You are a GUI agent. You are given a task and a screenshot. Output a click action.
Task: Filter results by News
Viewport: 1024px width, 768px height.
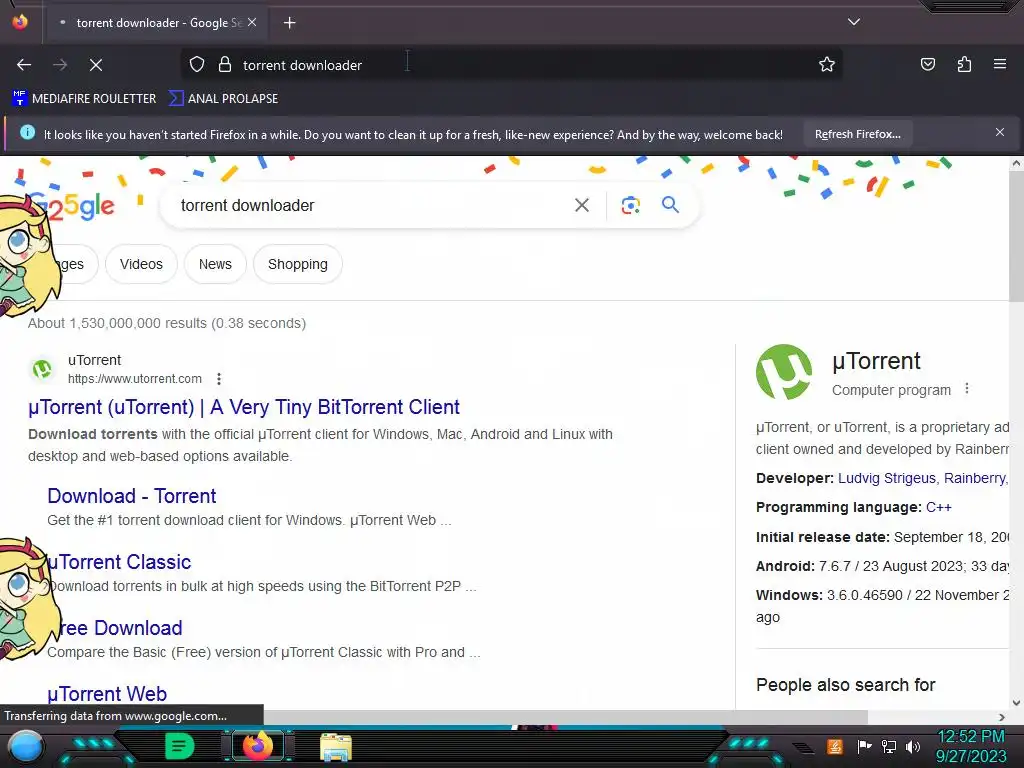click(x=216, y=264)
